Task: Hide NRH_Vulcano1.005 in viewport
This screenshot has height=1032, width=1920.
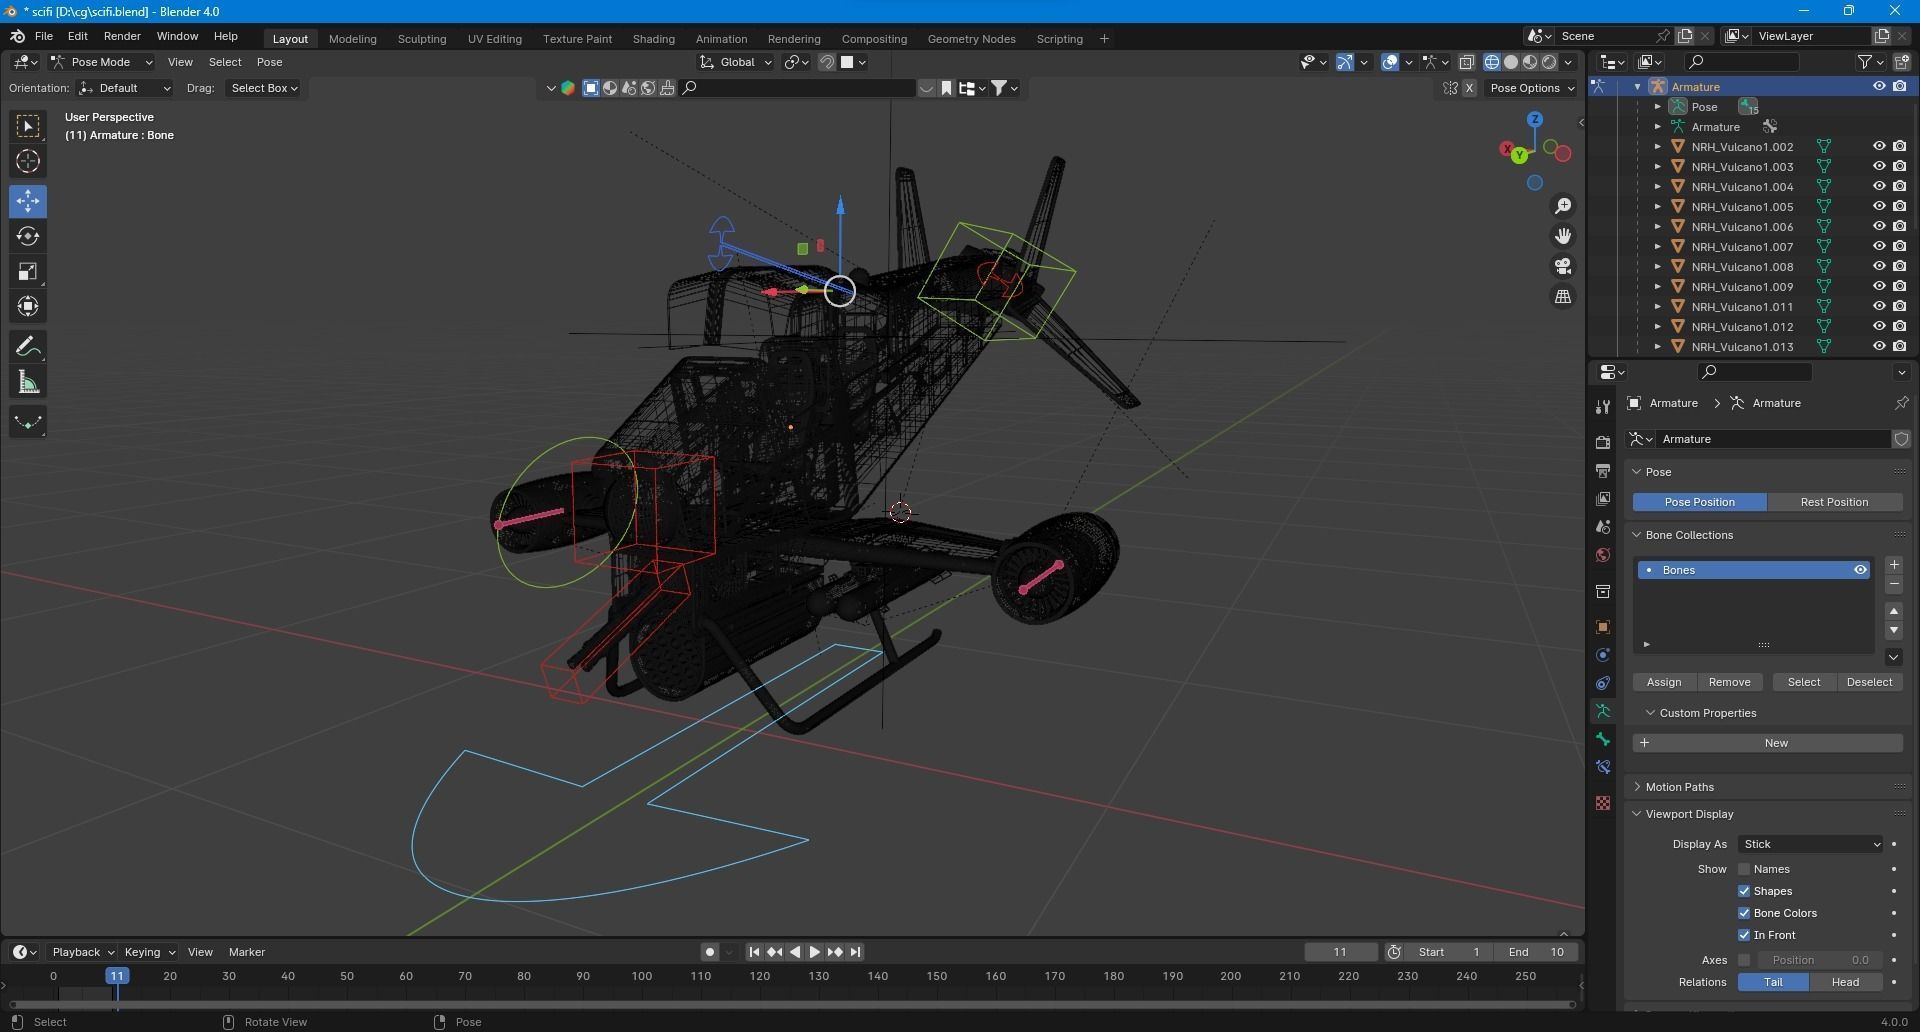Action: click(x=1879, y=206)
